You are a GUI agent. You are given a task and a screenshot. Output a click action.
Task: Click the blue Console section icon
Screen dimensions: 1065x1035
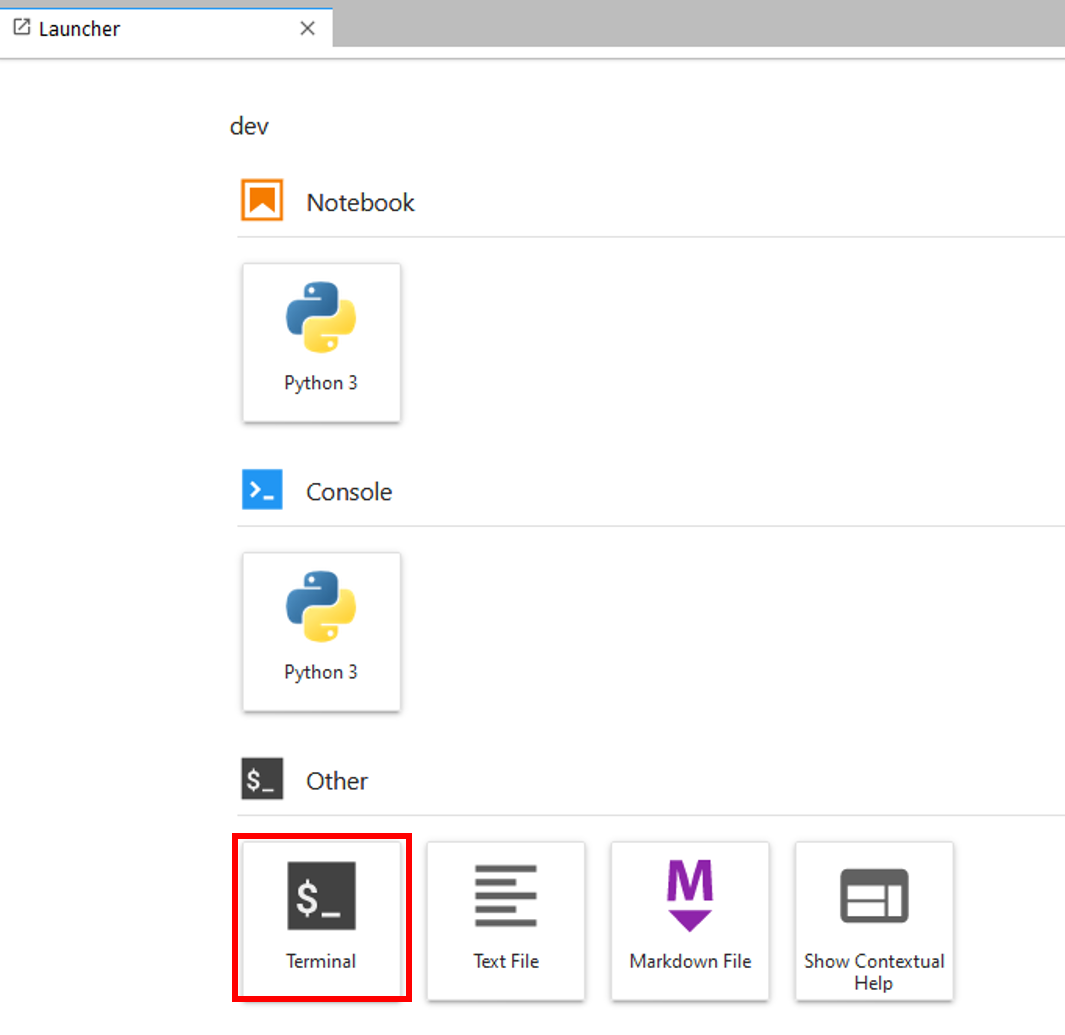(x=262, y=490)
